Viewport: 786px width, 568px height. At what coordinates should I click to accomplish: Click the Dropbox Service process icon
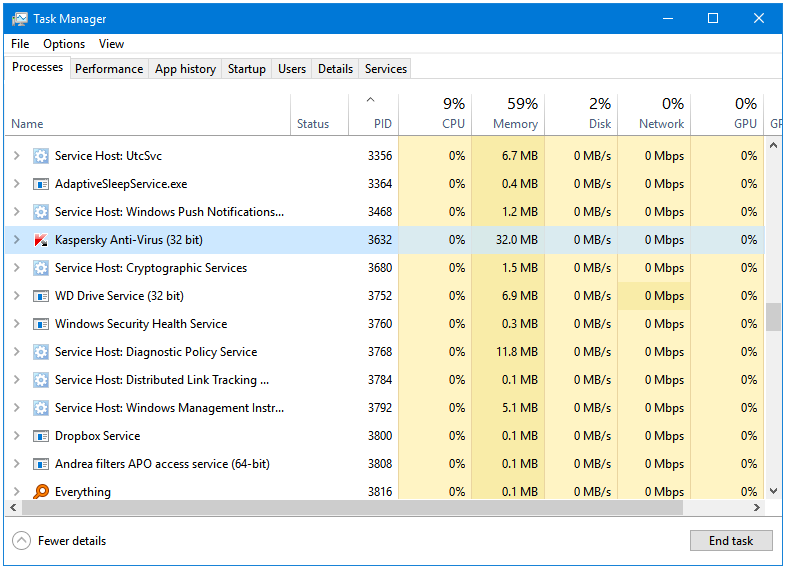(41, 436)
